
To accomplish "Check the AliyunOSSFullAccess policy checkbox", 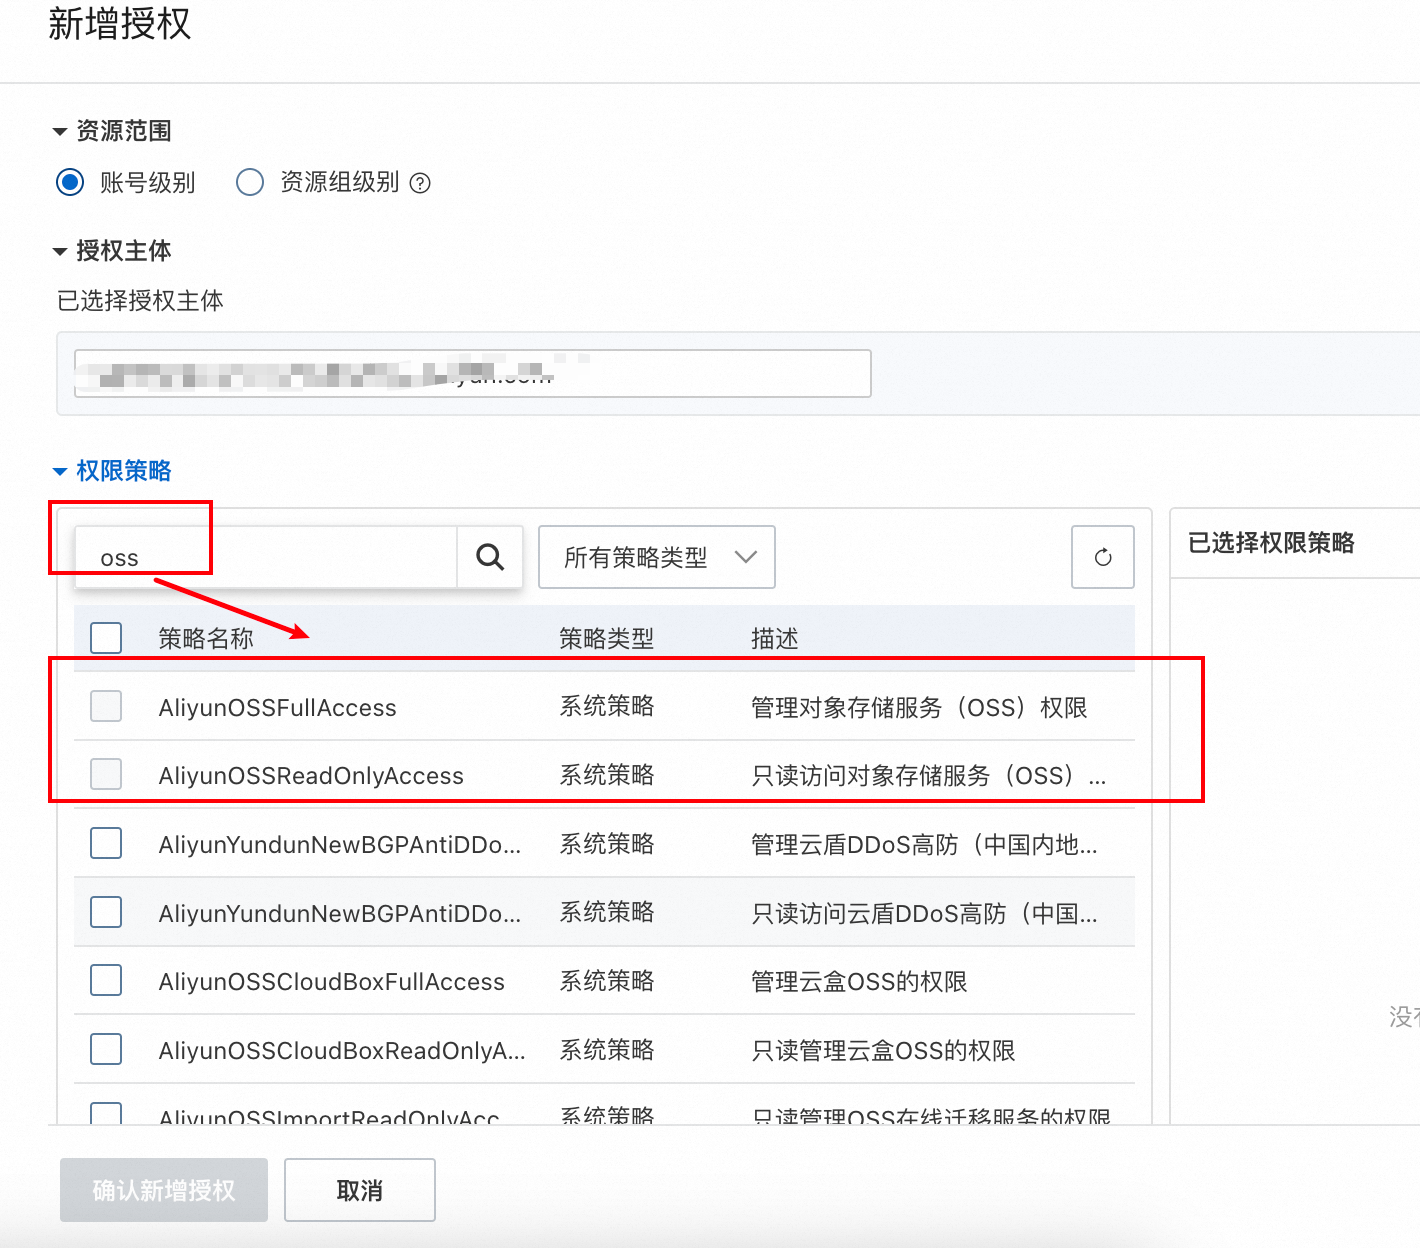I will (106, 706).
